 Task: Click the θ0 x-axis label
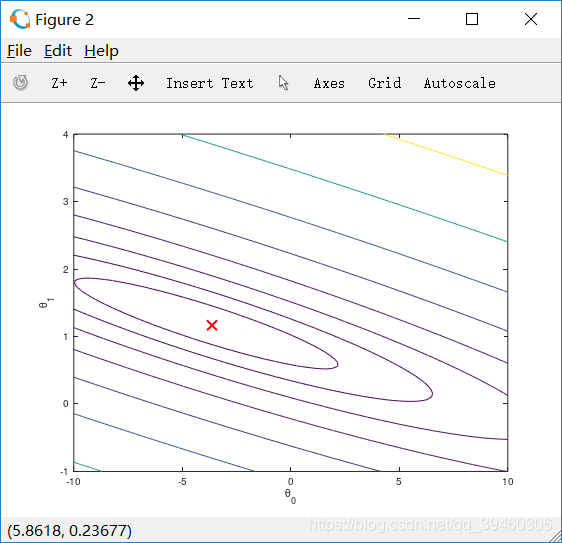pyautogui.click(x=290, y=496)
